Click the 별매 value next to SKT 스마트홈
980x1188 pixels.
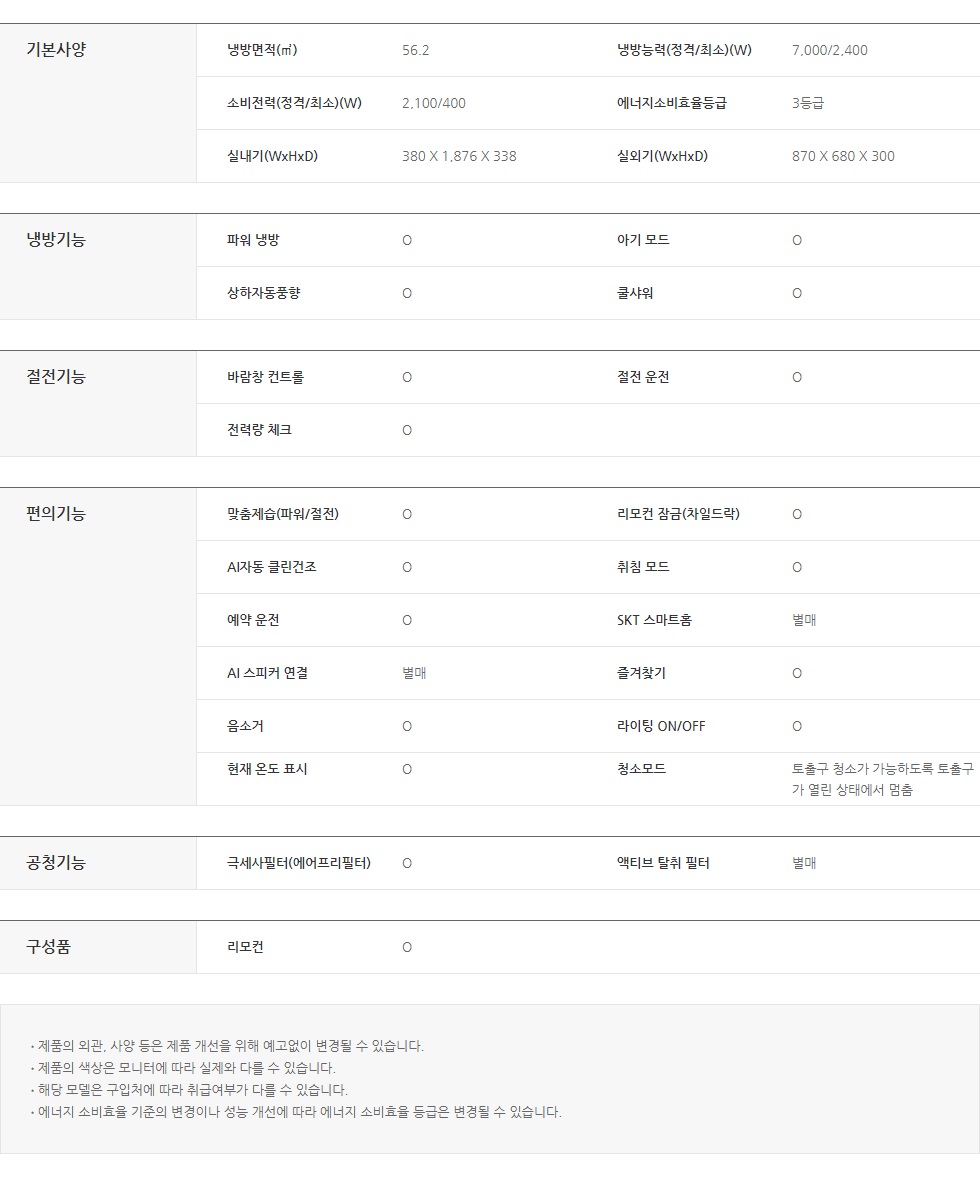pyautogui.click(x=804, y=620)
